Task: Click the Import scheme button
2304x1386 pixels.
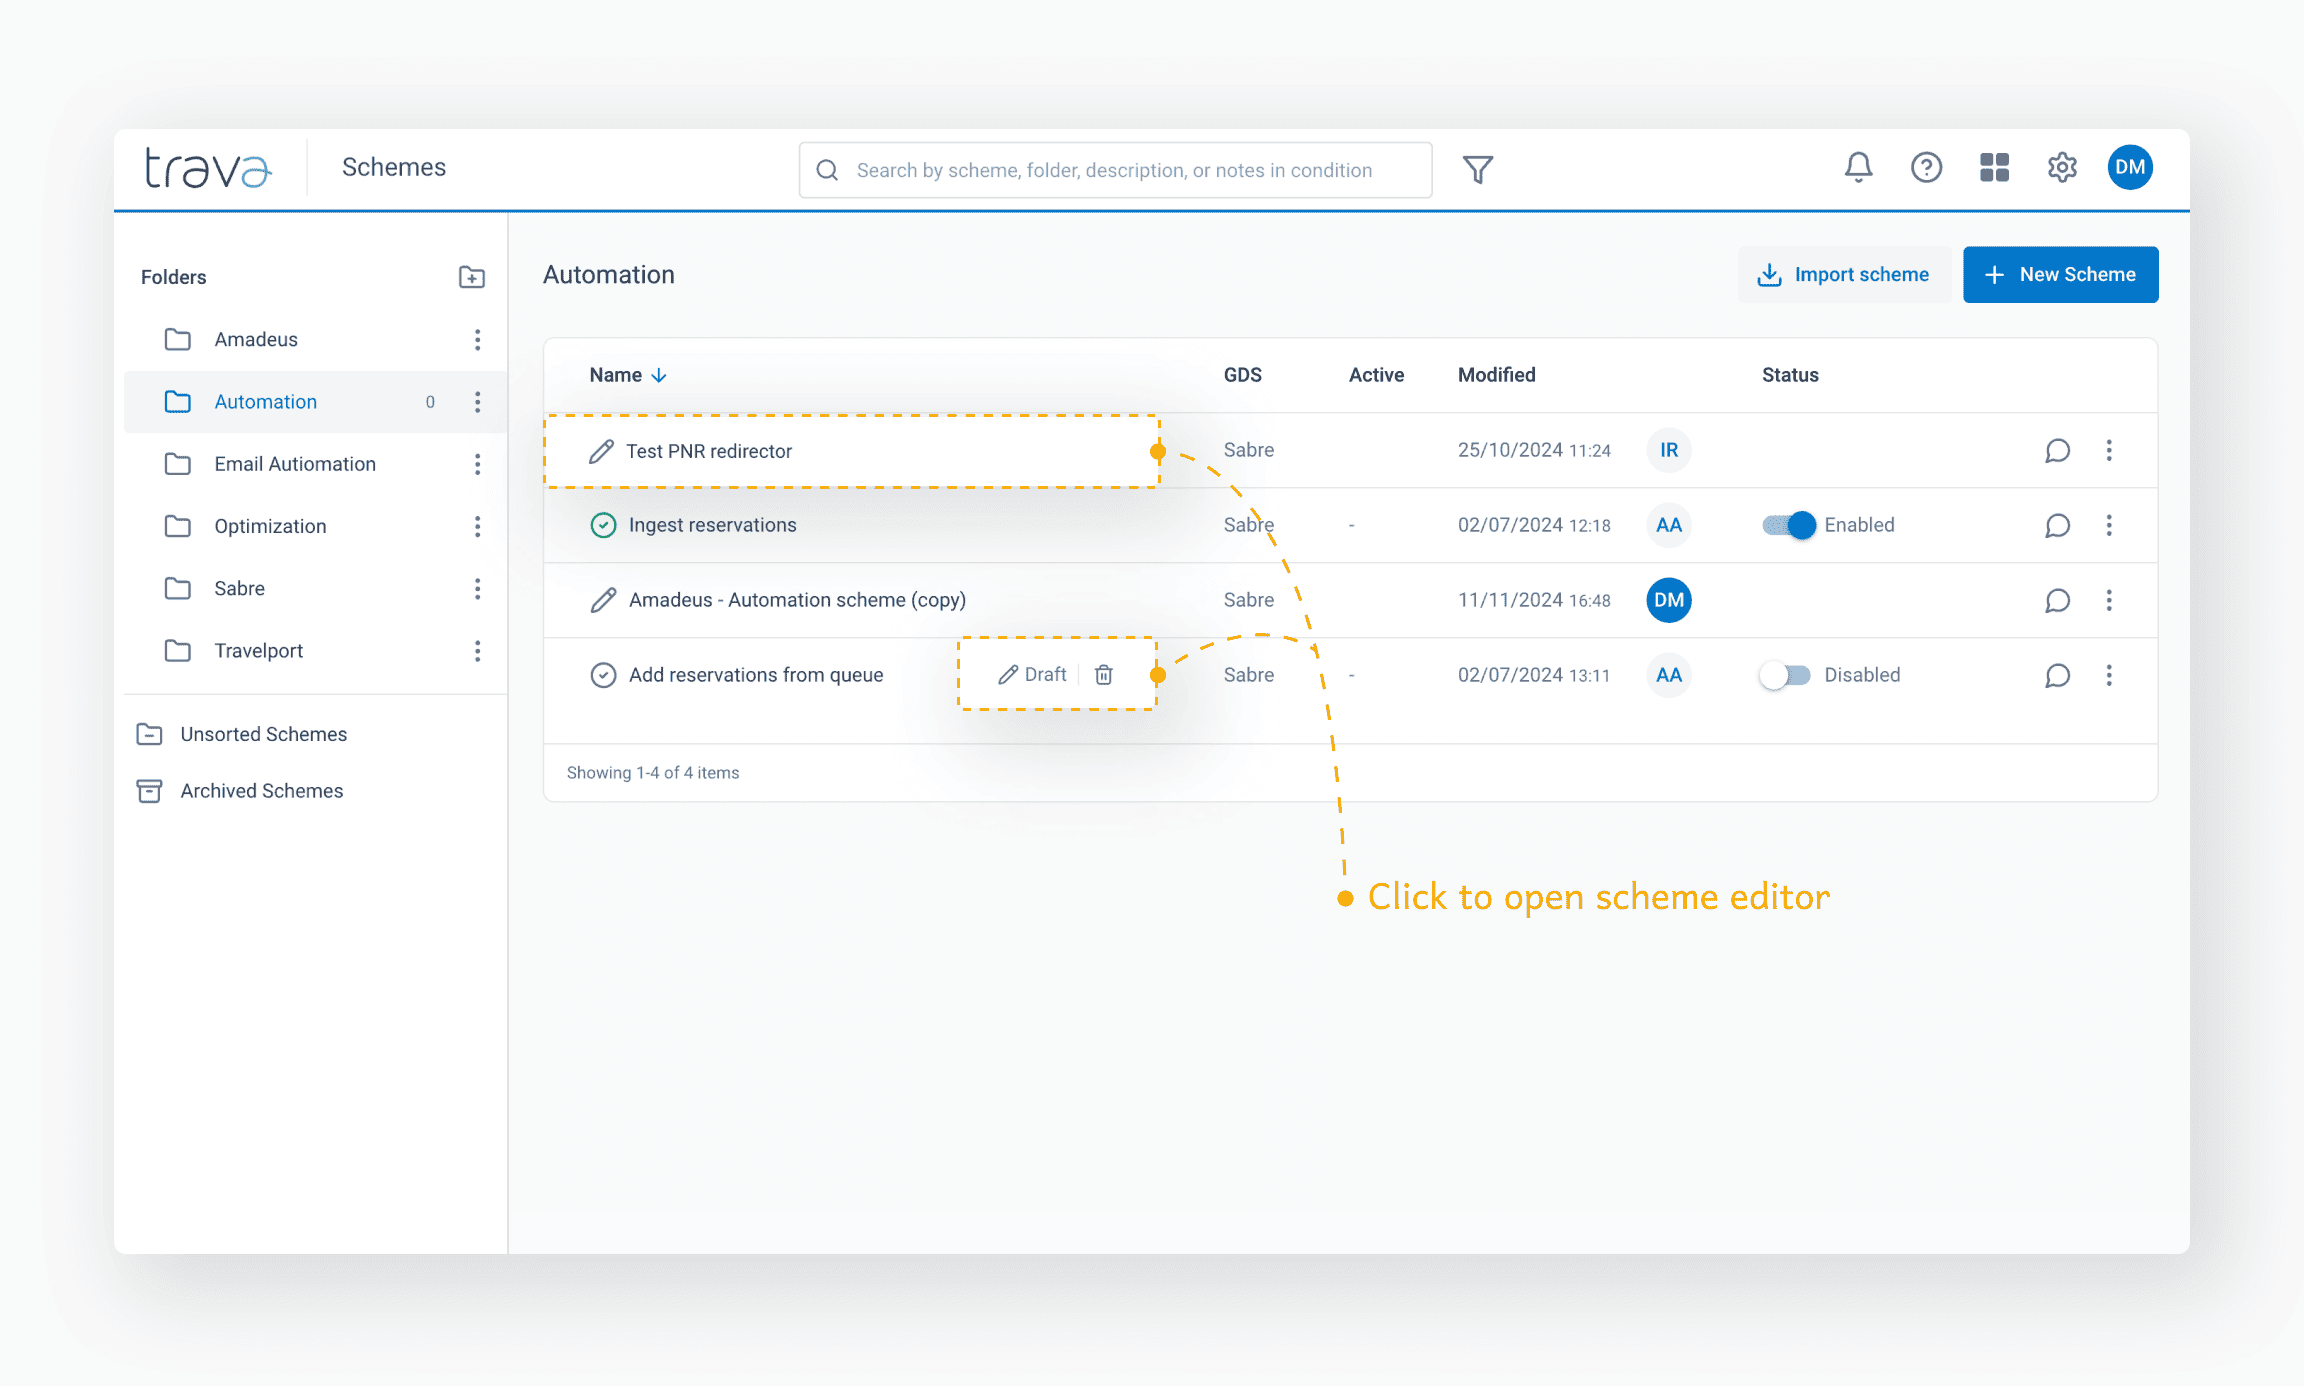Action: point(1843,274)
